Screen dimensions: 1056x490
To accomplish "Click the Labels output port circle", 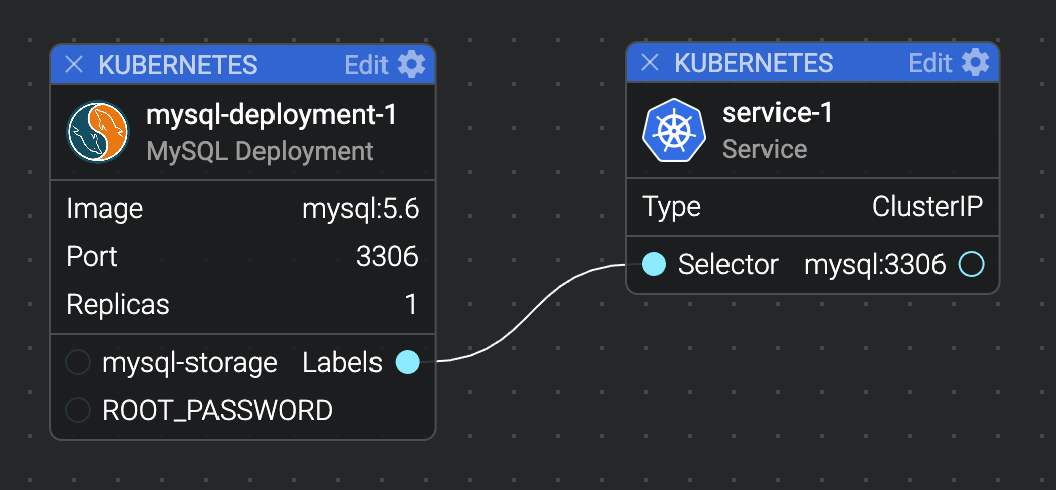I will tap(407, 362).
